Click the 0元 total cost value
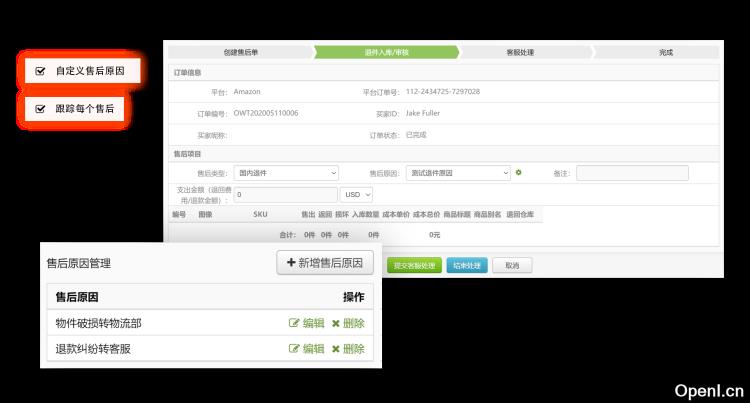750x403 pixels. [434, 235]
